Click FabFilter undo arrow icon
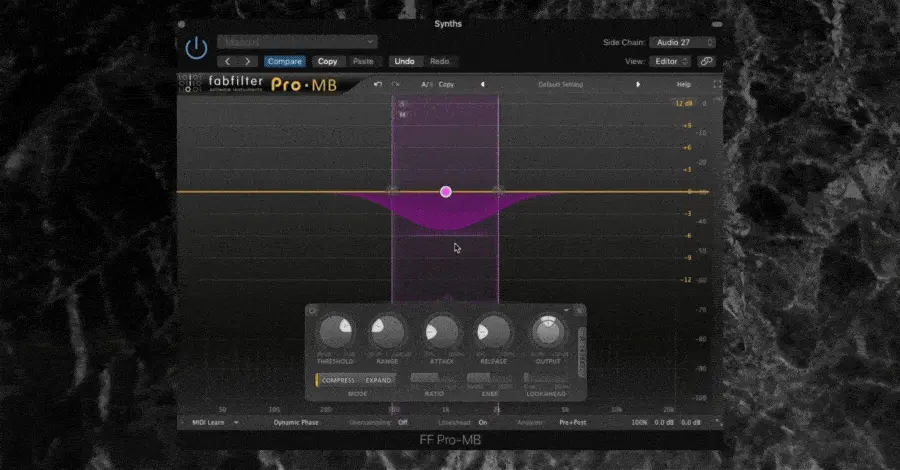Viewport: 900px width, 470px height. tap(378, 84)
